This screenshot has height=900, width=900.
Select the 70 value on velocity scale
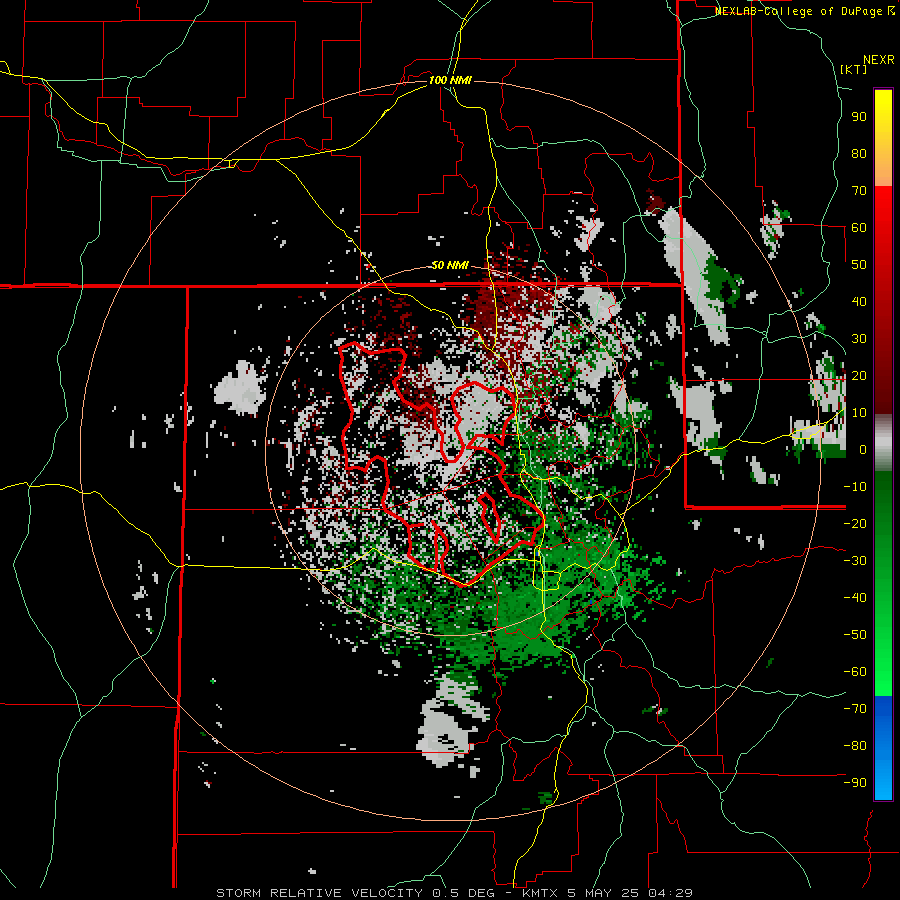pyautogui.click(x=859, y=191)
